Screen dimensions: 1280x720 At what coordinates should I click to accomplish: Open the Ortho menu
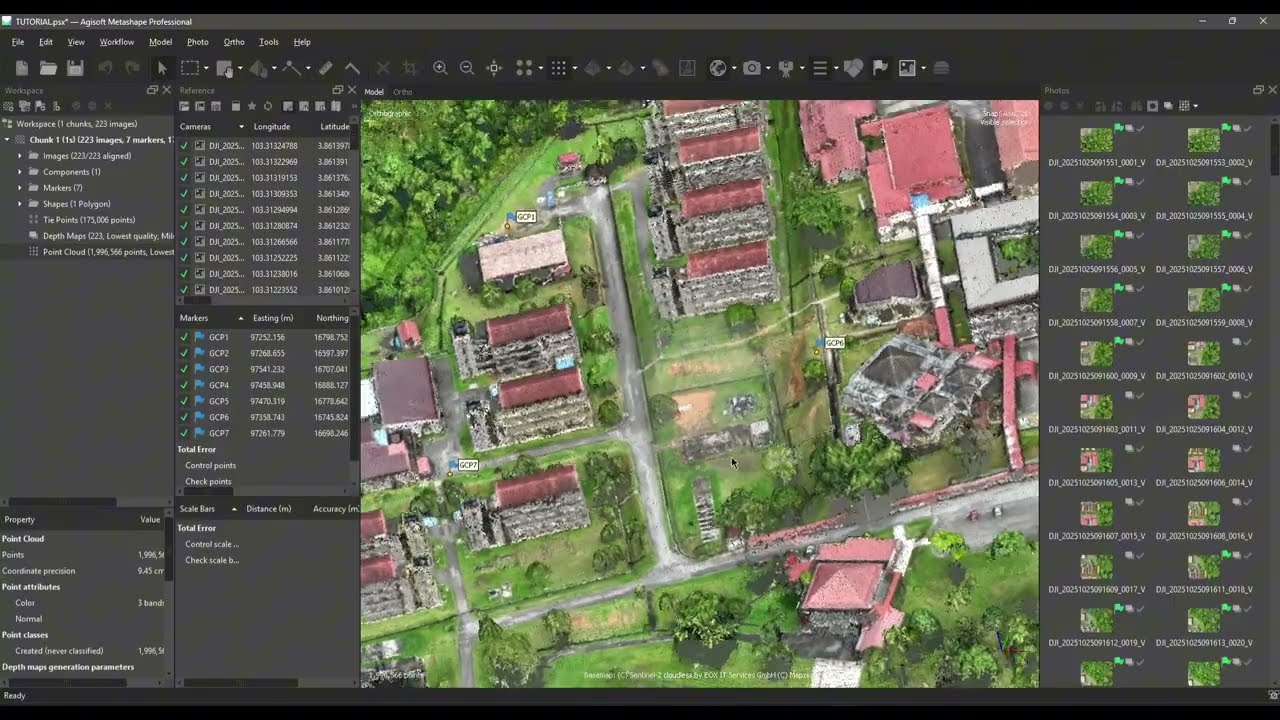(234, 42)
